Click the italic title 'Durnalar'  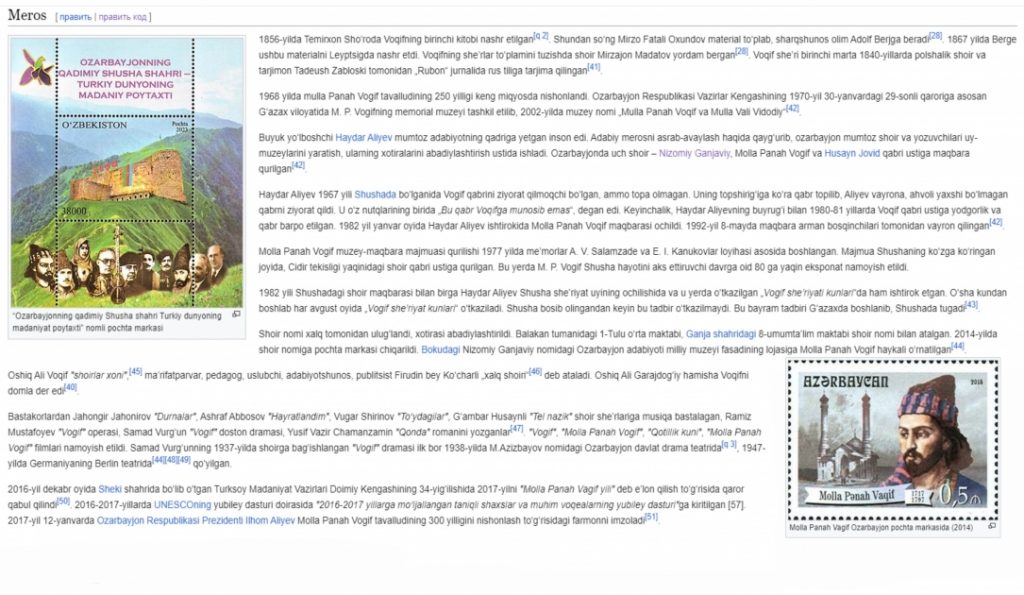tap(174, 417)
